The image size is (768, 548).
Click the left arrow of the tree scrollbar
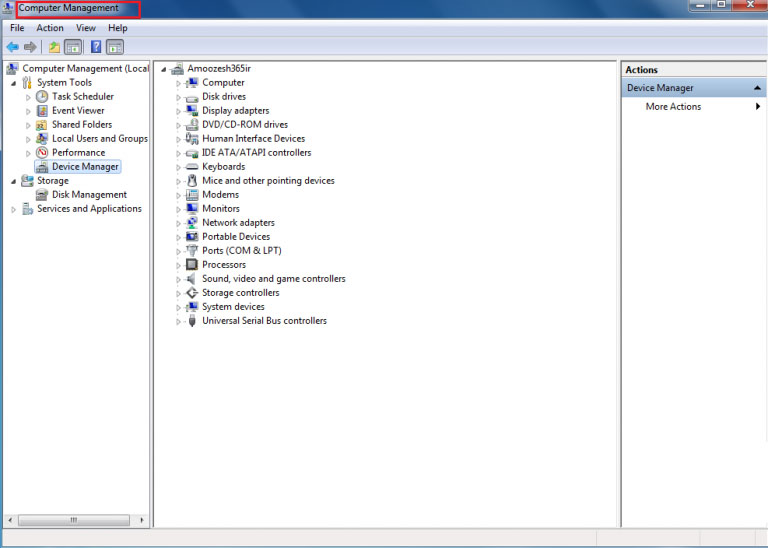(x=10, y=520)
